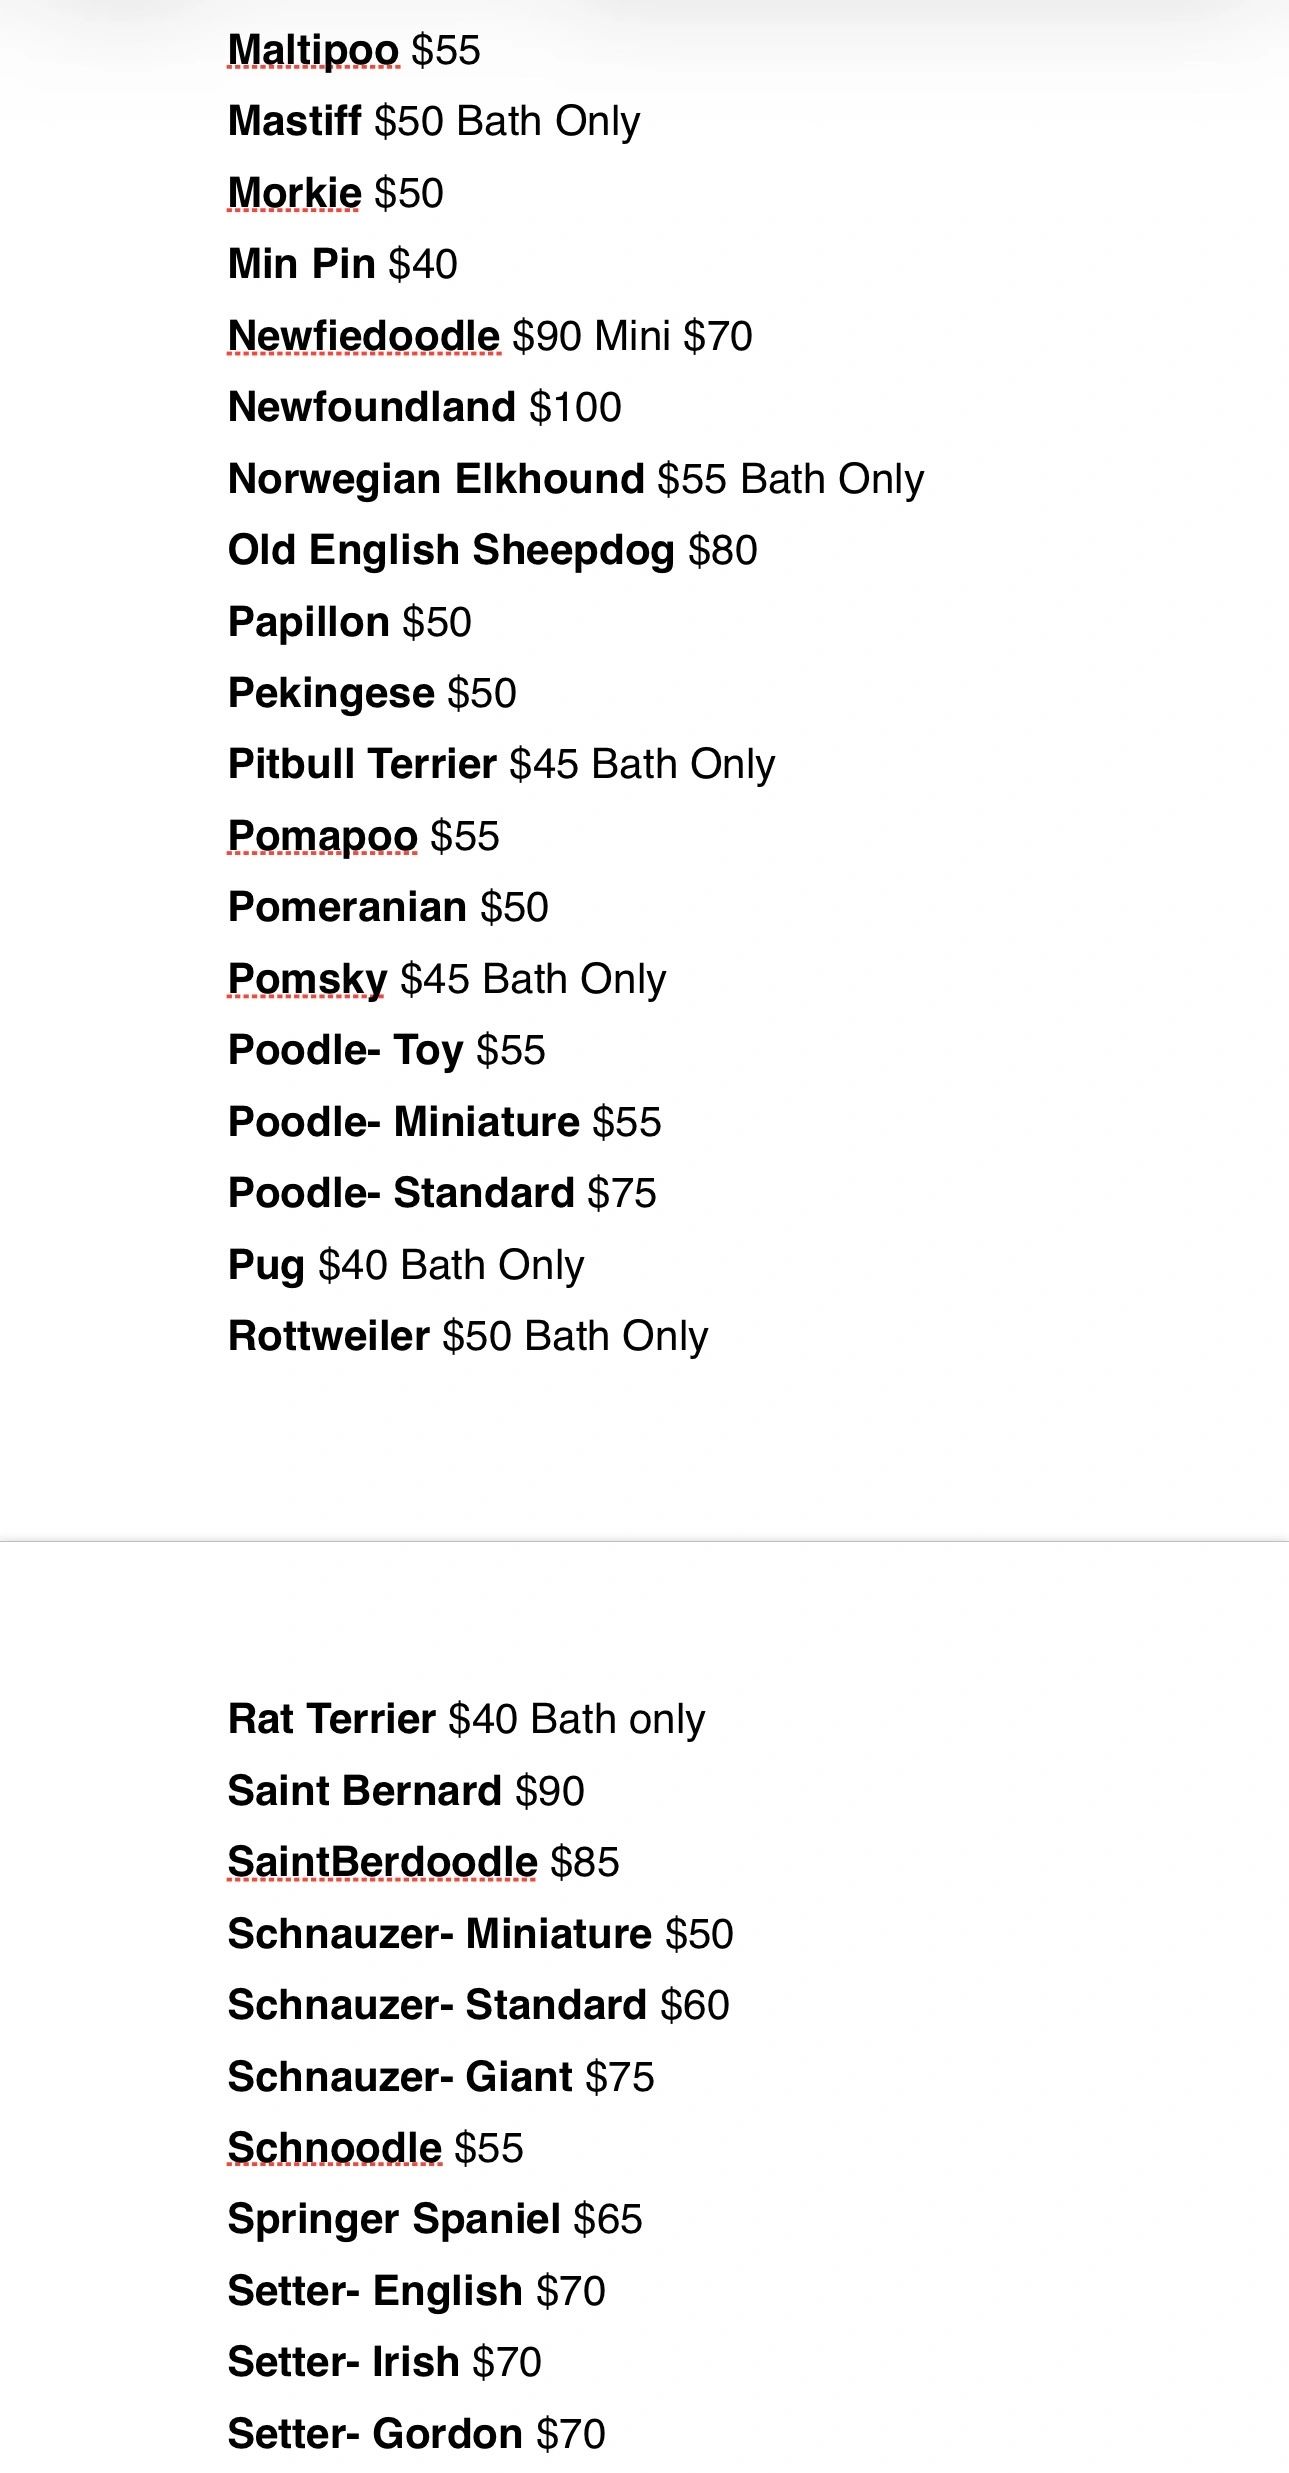Click the spell-flagged word Pomsky

coord(307,979)
